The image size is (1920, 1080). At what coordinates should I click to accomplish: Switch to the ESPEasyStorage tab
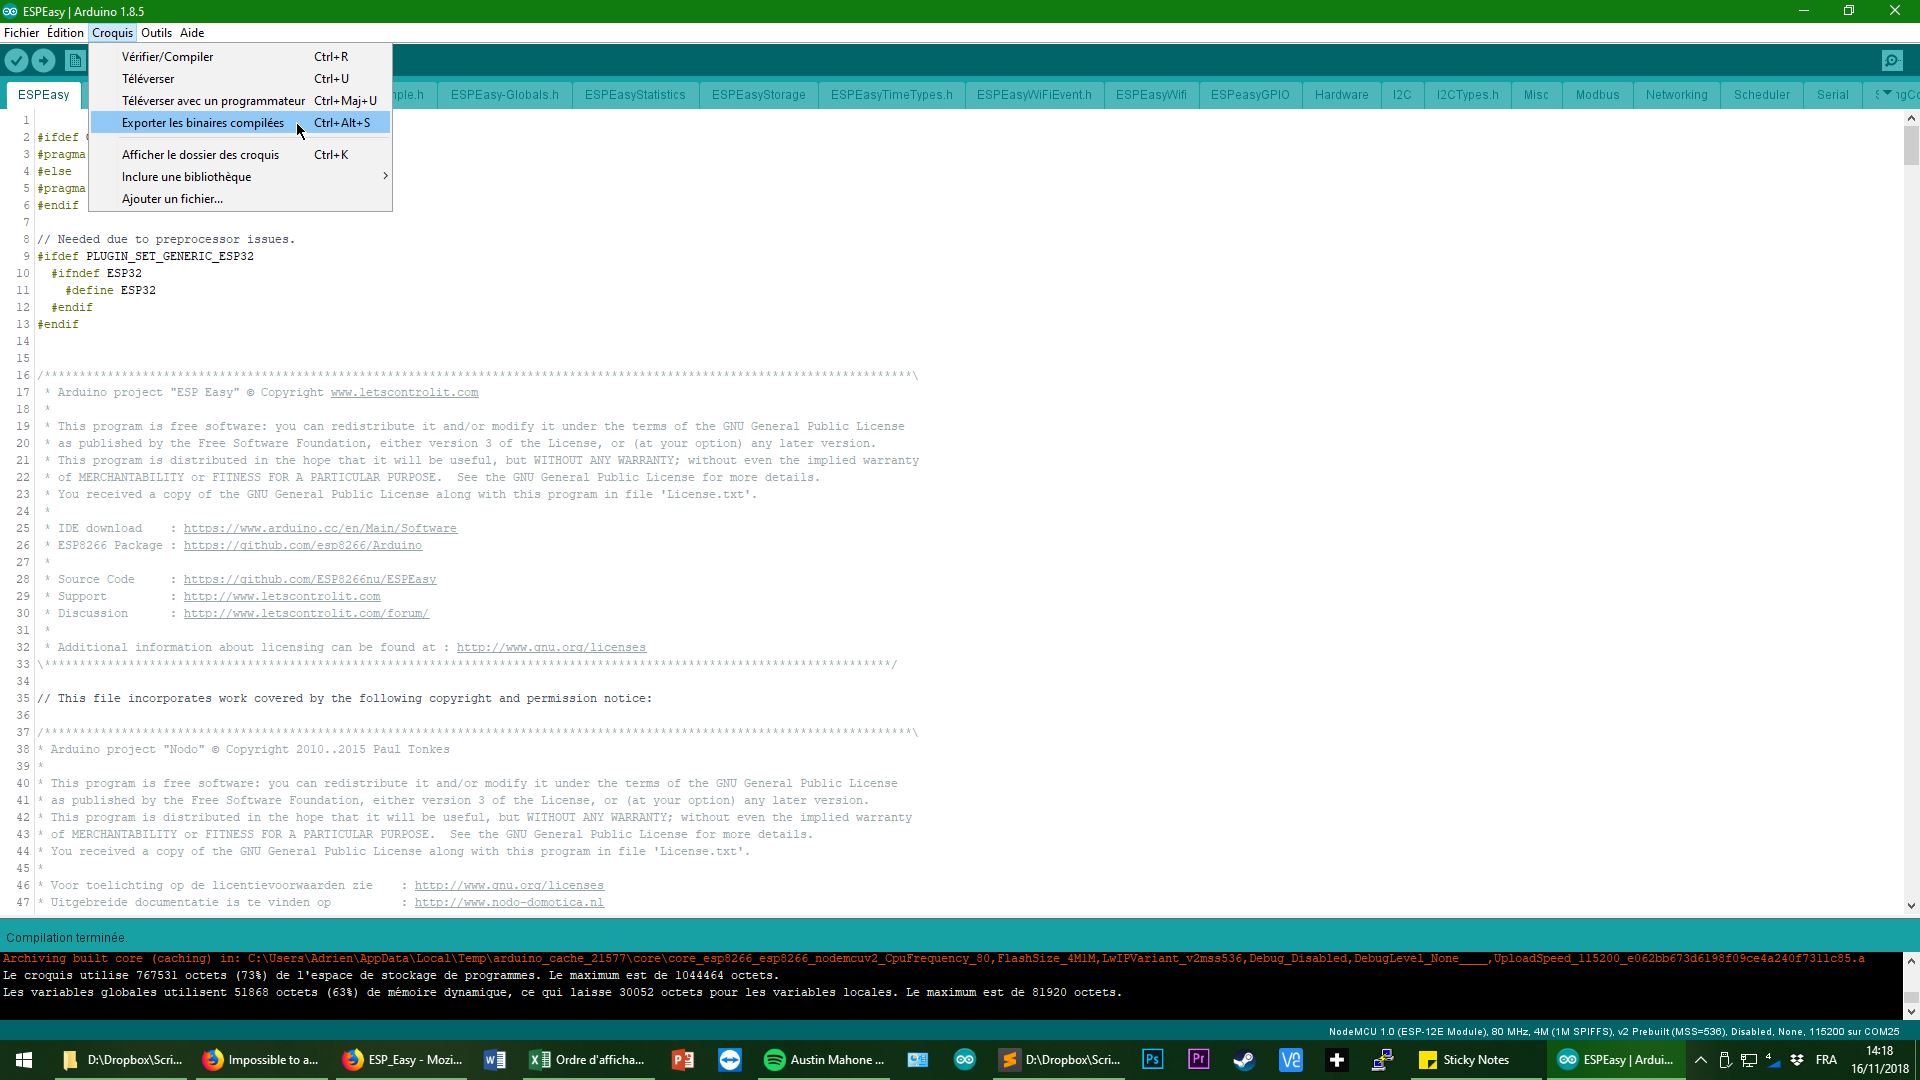coord(758,95)
